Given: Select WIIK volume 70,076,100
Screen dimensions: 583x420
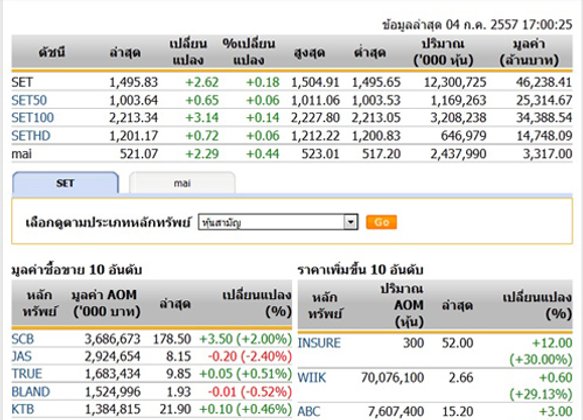Looking at the screenshot, I should [392, 378].
